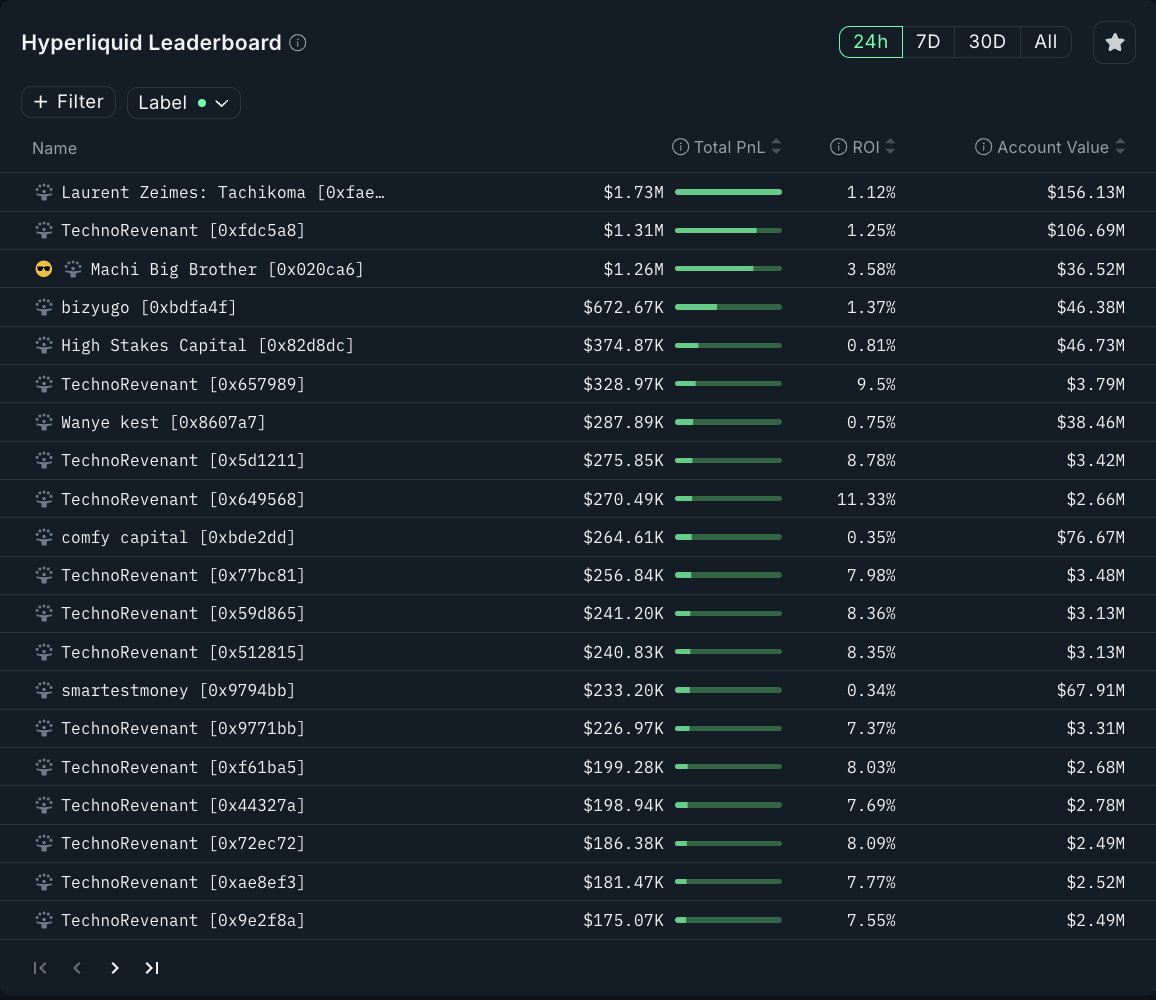Click the Hyperliquid Leaderboard title
This screenshot has width=1156, height=1000.
coord(151,43)
